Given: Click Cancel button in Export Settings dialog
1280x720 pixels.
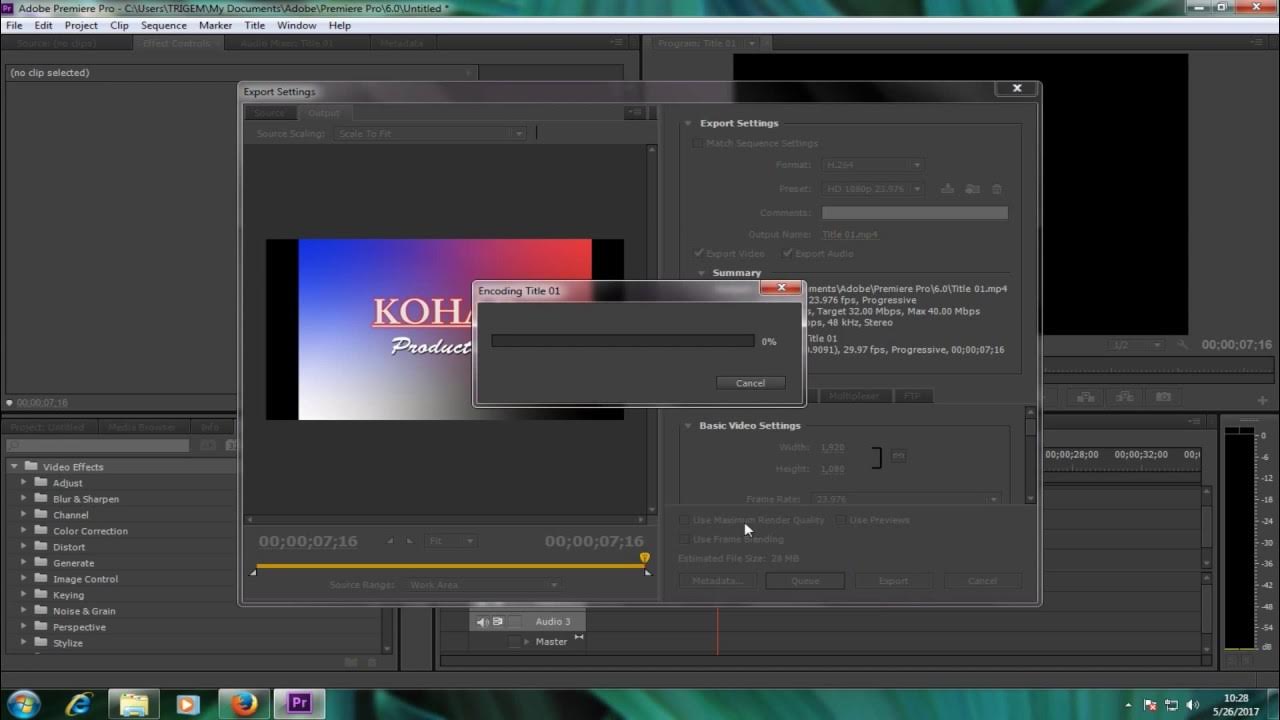Looking at the screenshot, I should point(982,580).
